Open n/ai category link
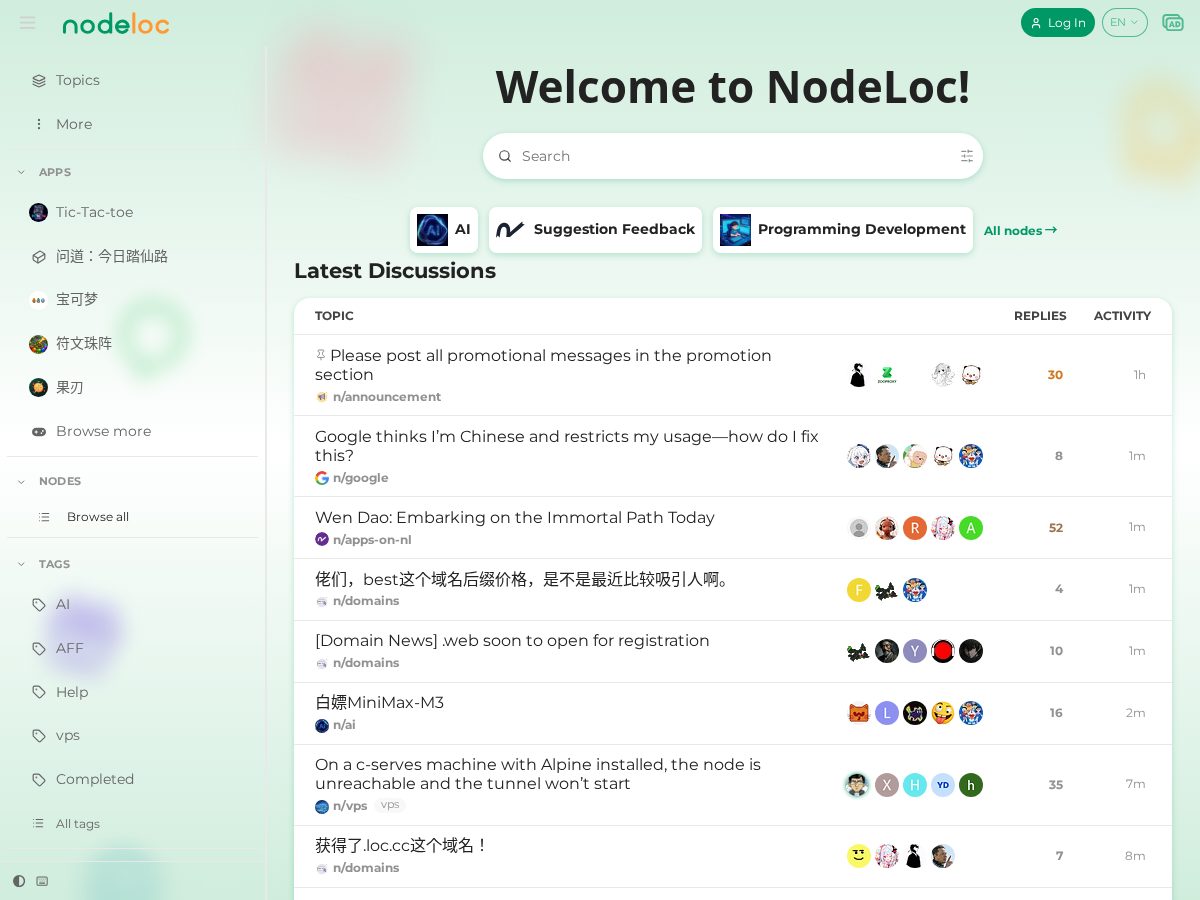 tap(335, 725)
